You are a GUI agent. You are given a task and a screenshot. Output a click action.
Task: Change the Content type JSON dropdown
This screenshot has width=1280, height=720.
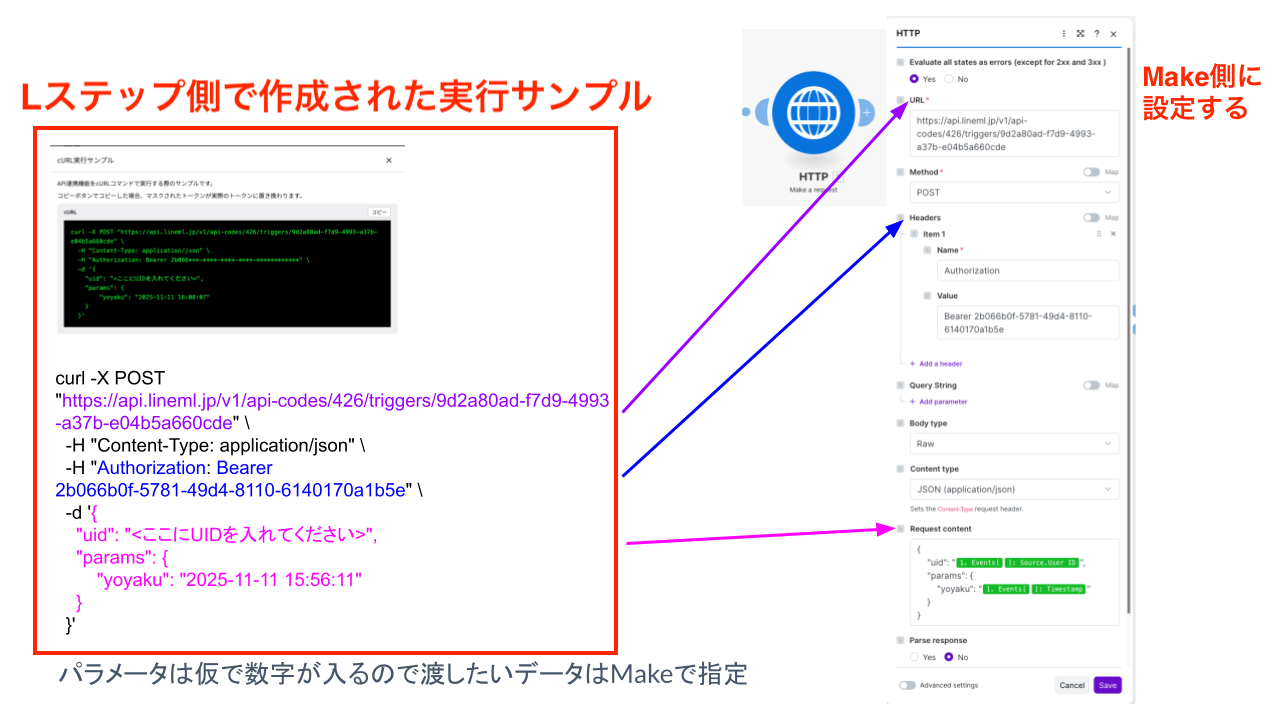[1013, 488]
